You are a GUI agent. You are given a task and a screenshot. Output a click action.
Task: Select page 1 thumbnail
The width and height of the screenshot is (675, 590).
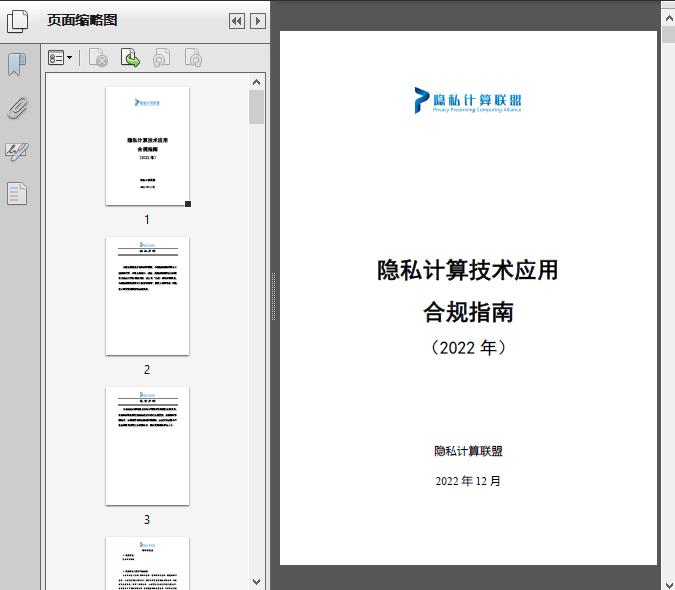[147, 146]
